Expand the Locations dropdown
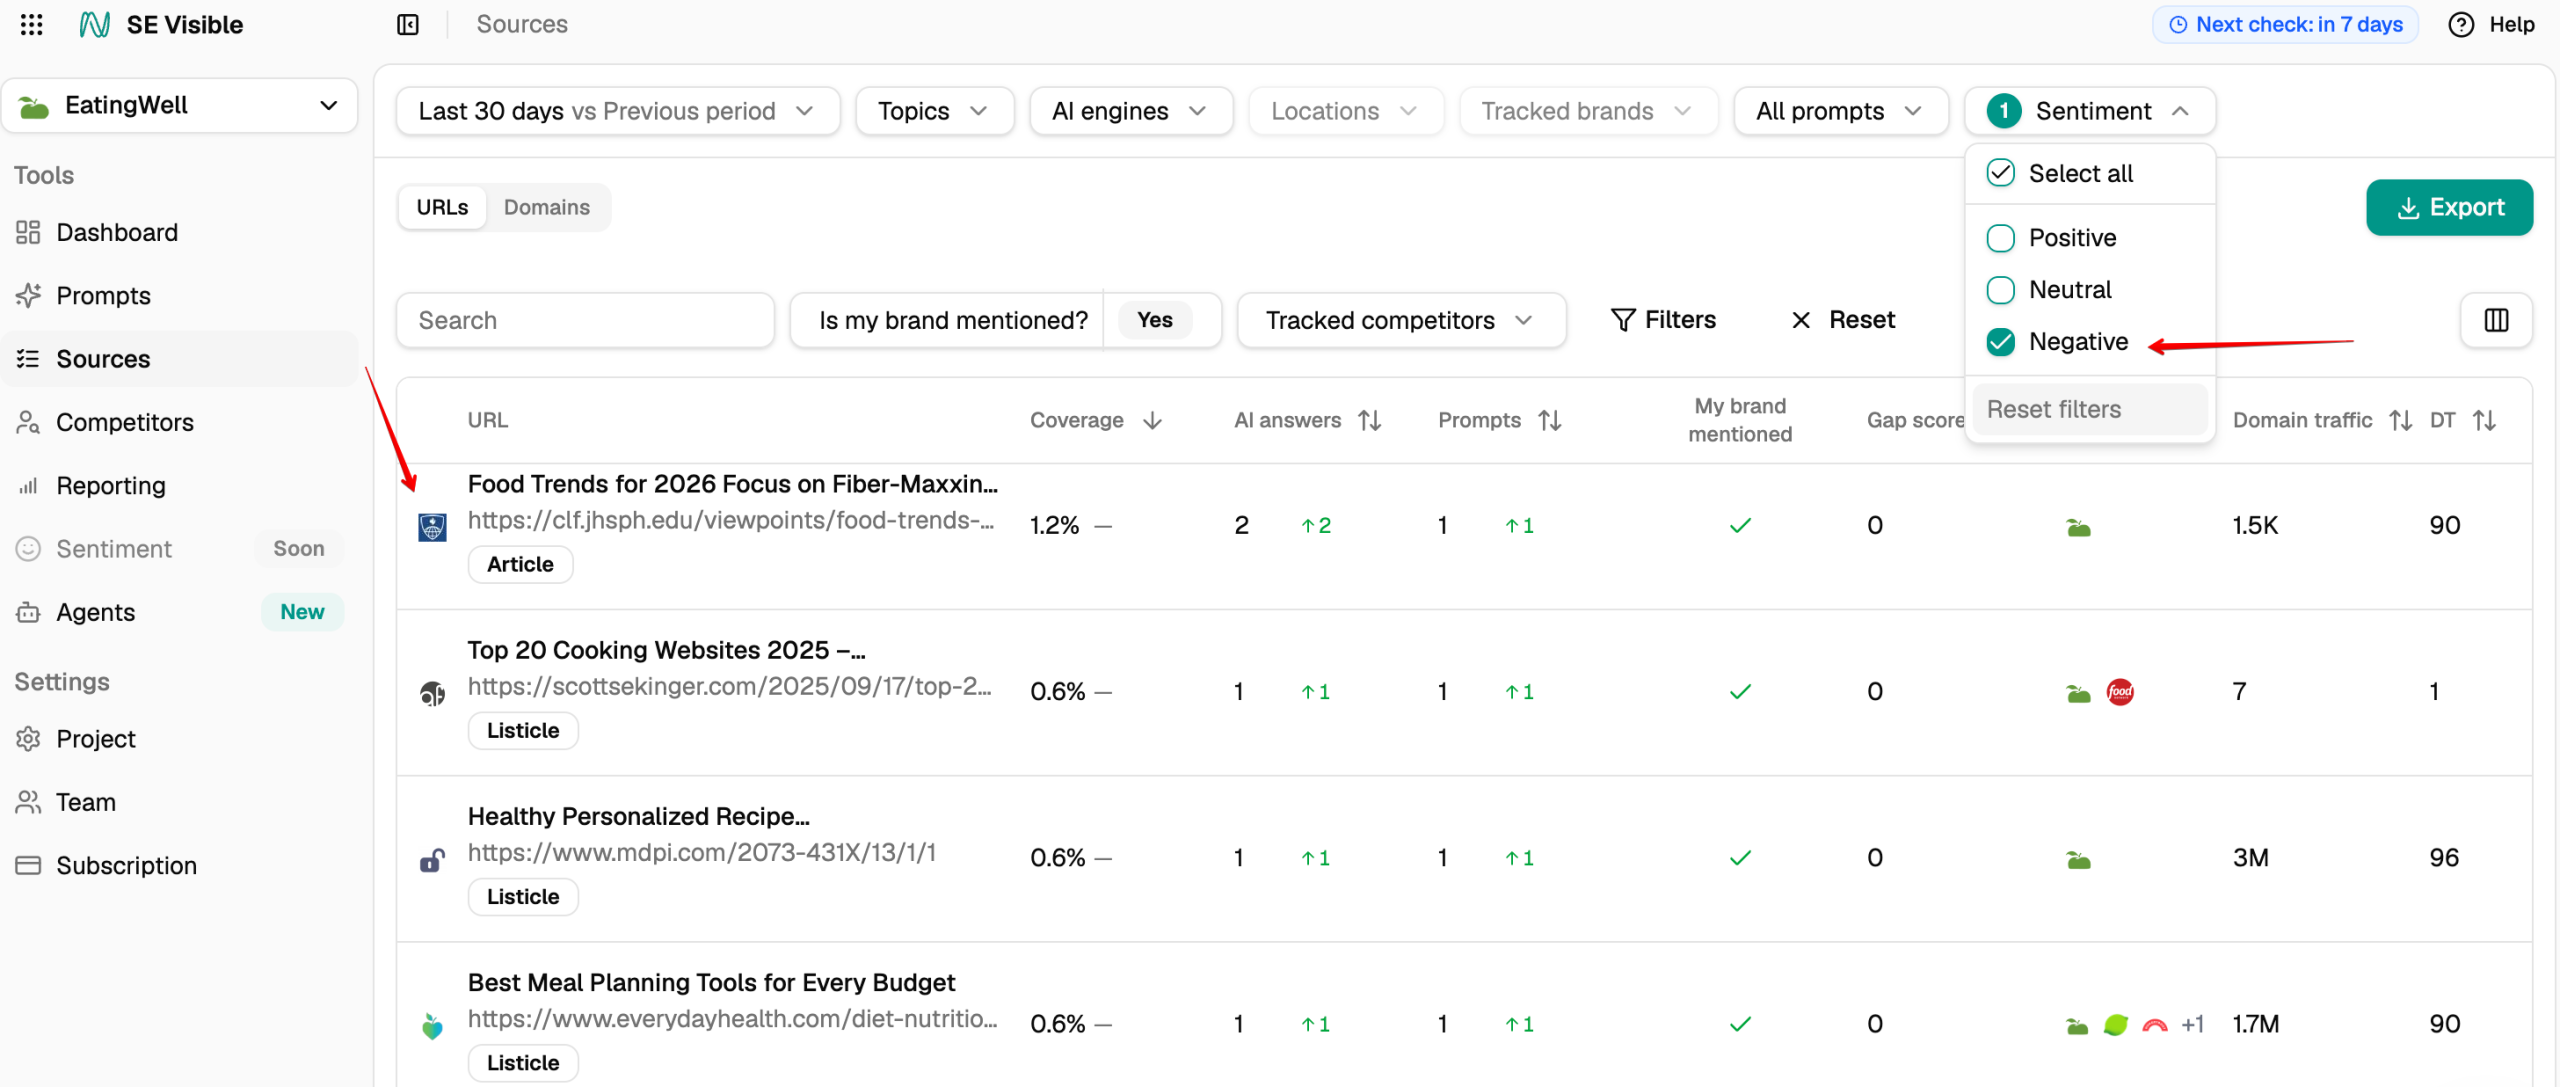The image size is (2560, 1087). (1345, 111)
